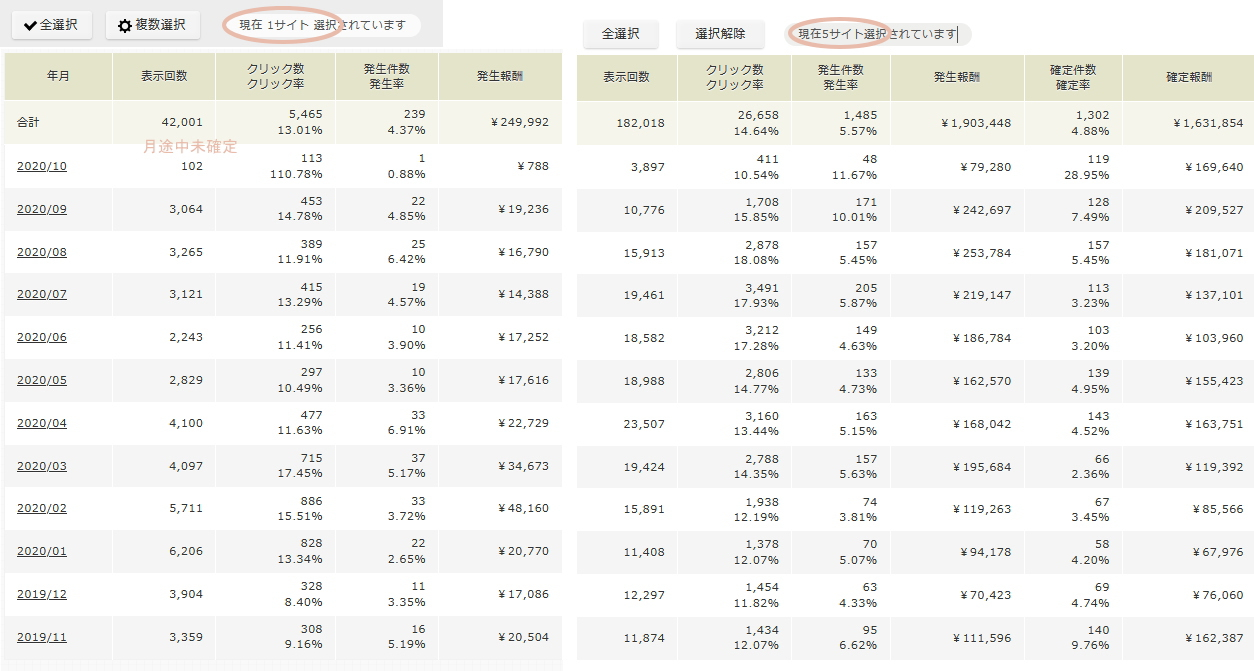Open the 2020/09 month link
Viewport: 1254px width, 671px height.
point(42,209)
